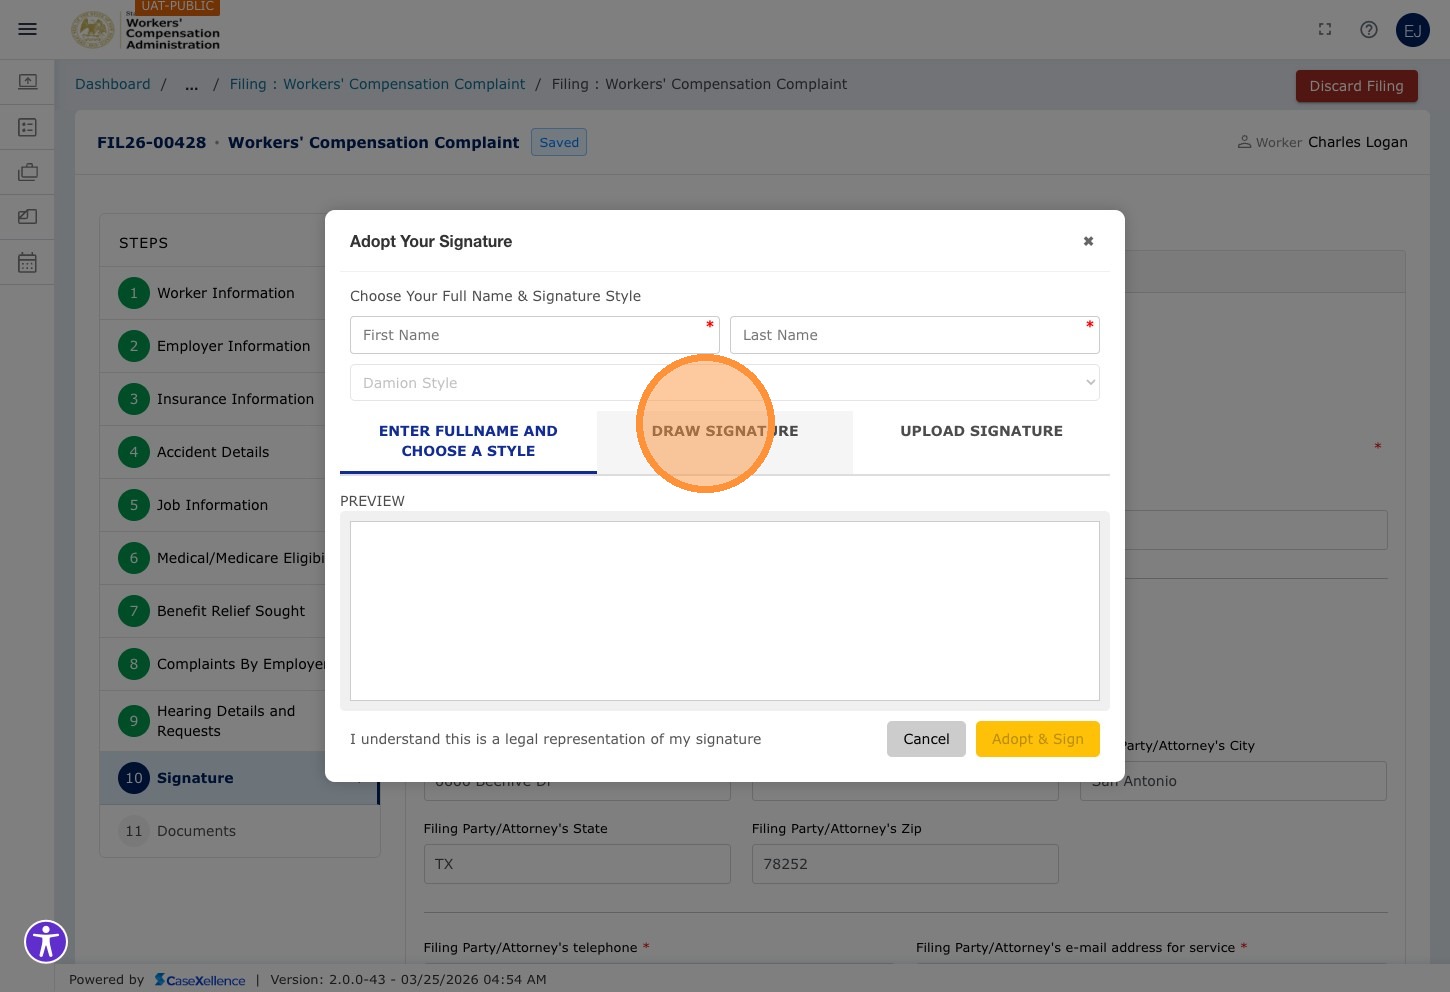Viewport: 1450px width, 992px height.
Task: Go to Complaints By Employer step
Action: pyautogui.click(x=240, y=664)
